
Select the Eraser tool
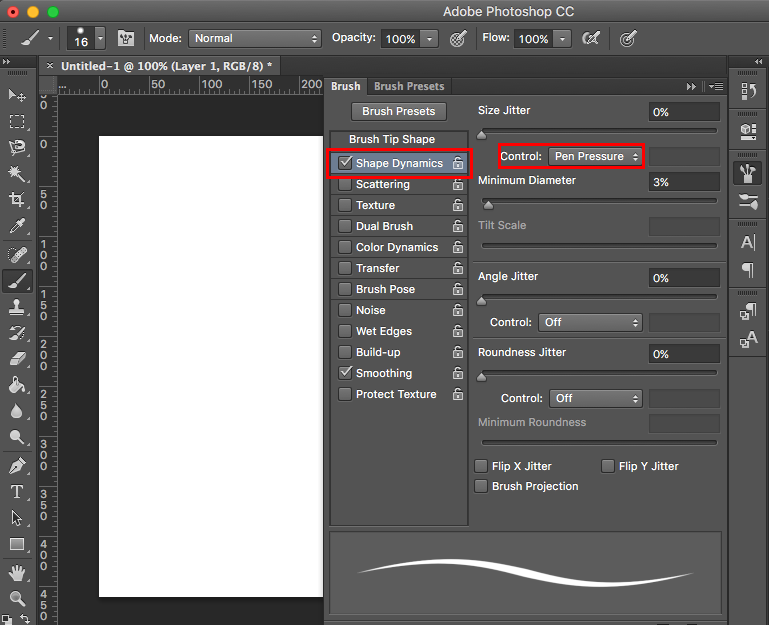point(17,359)
